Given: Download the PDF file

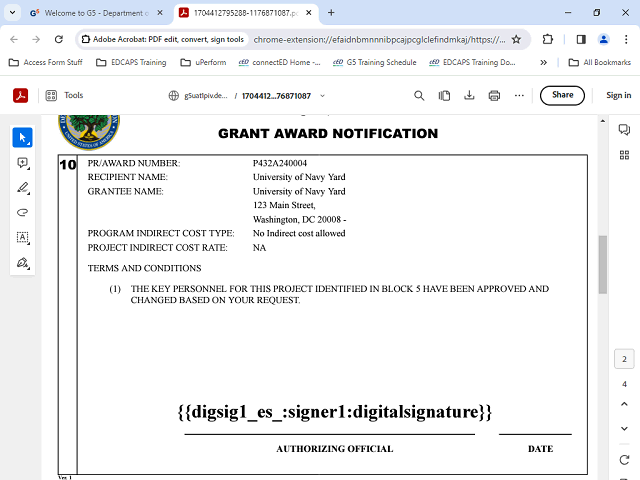Looking at the screenshot, I should tap(469, 96).
